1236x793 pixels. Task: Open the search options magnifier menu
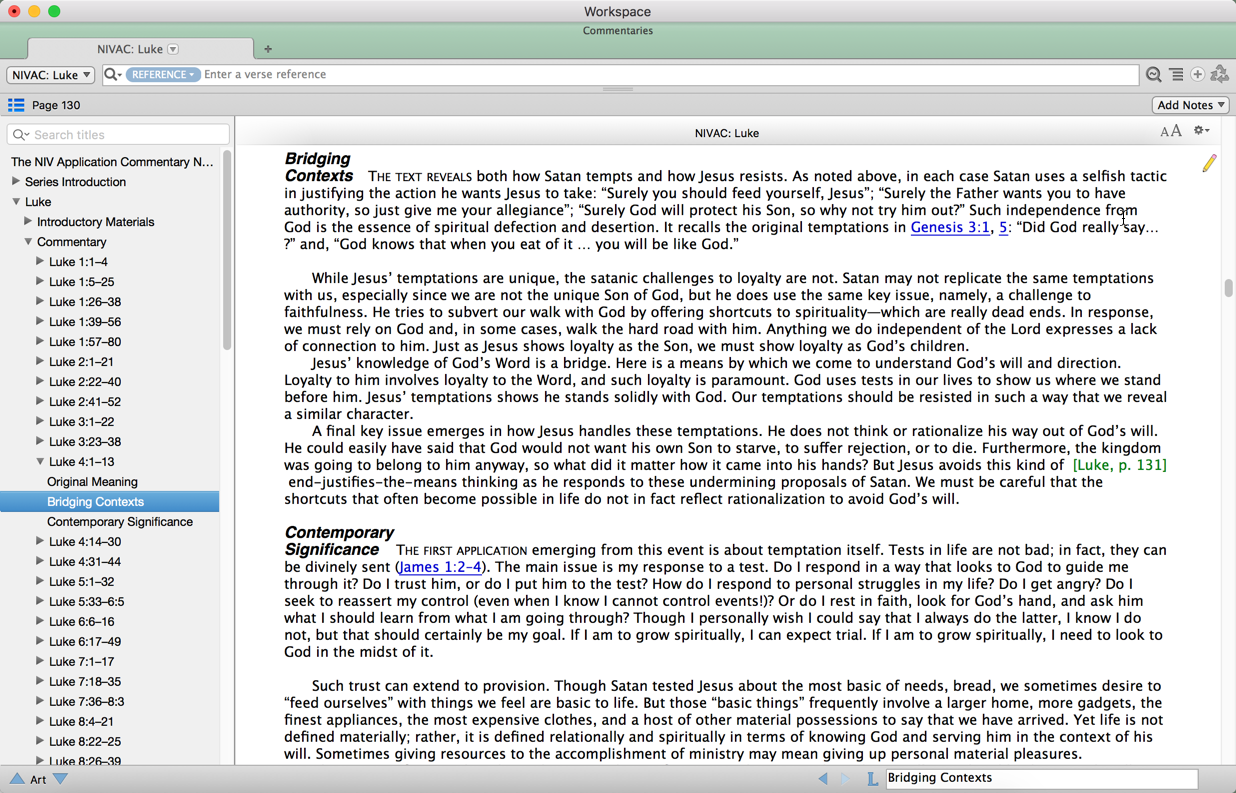(113, 75)
